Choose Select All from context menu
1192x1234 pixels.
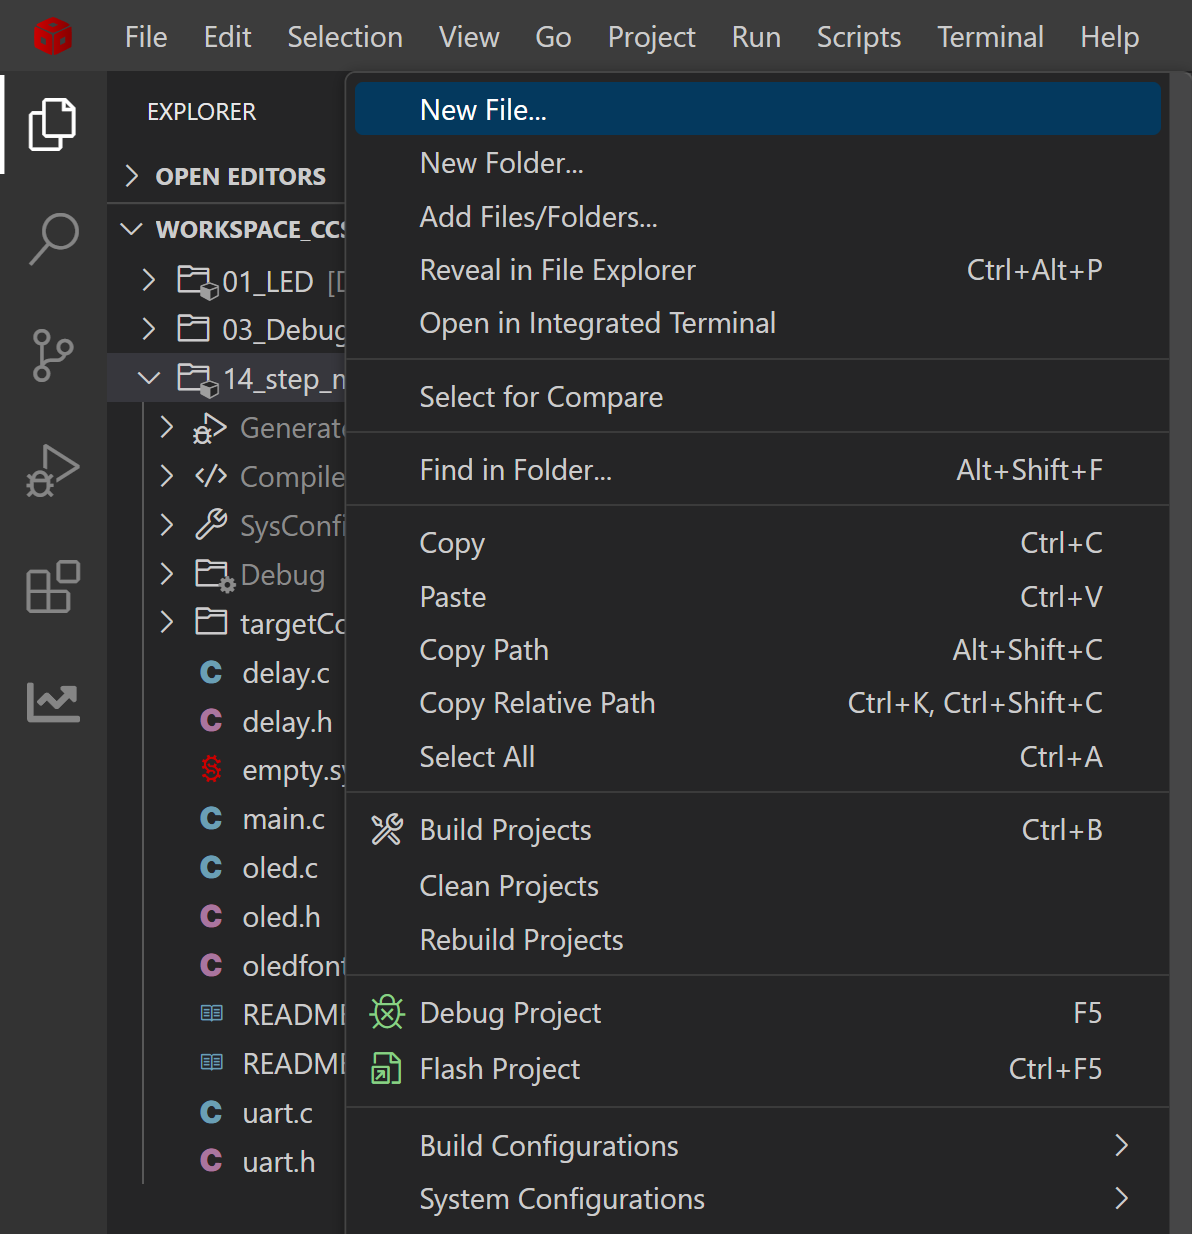(x=758, y=757)
